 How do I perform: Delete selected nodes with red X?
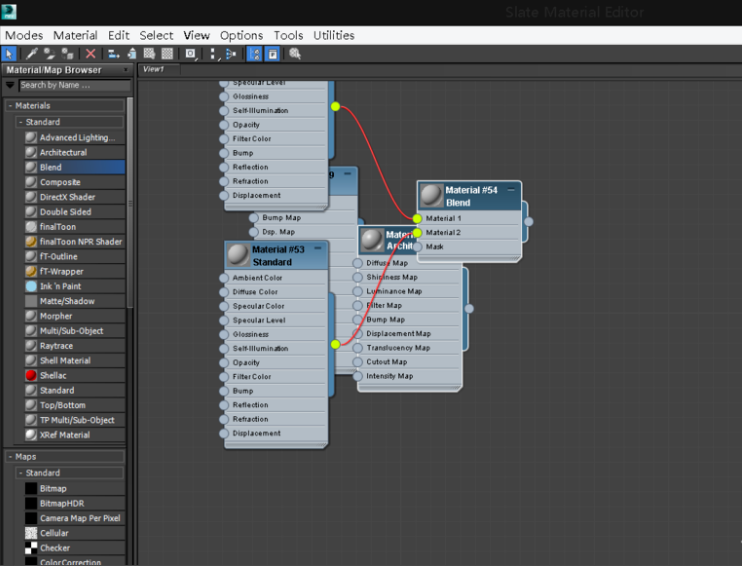(x=90, y=54)
